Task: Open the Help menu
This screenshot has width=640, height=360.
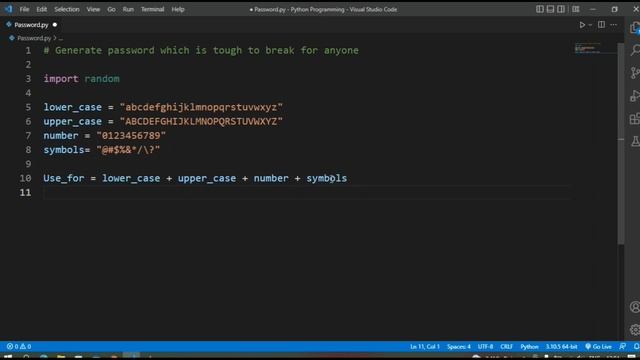Action: [178, 9]
